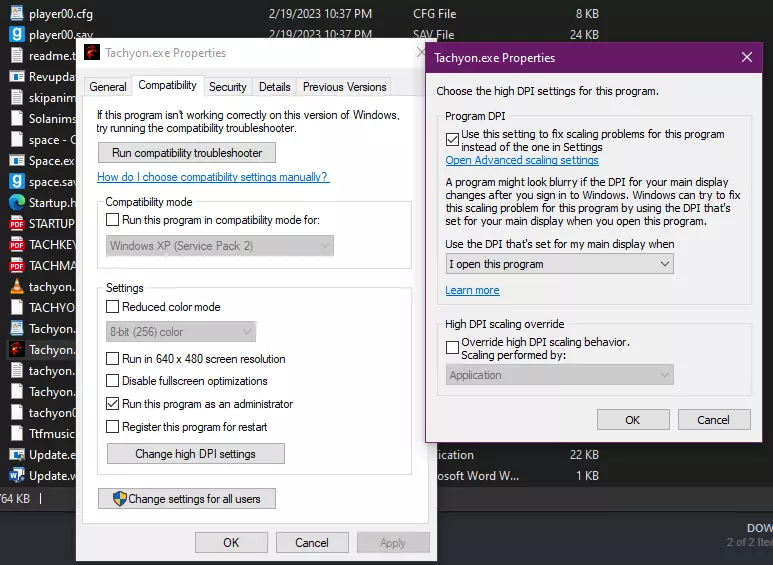Select the skipanim file icon
Viewport: 773px width, 565px height.
pyautogui.click(x=17, y=98)
